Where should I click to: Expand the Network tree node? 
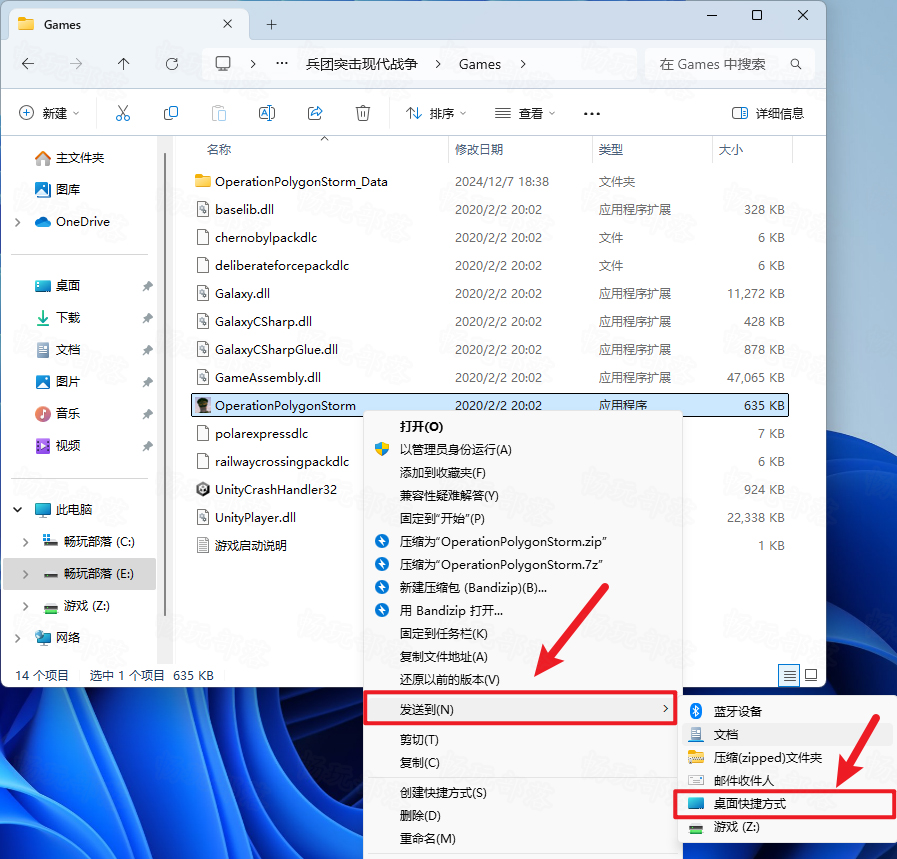coord(18,638)
